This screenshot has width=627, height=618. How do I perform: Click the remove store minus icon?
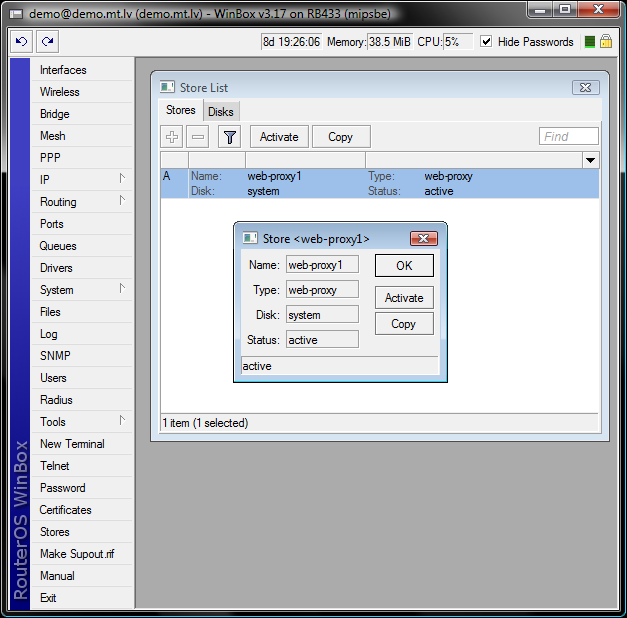198,137
